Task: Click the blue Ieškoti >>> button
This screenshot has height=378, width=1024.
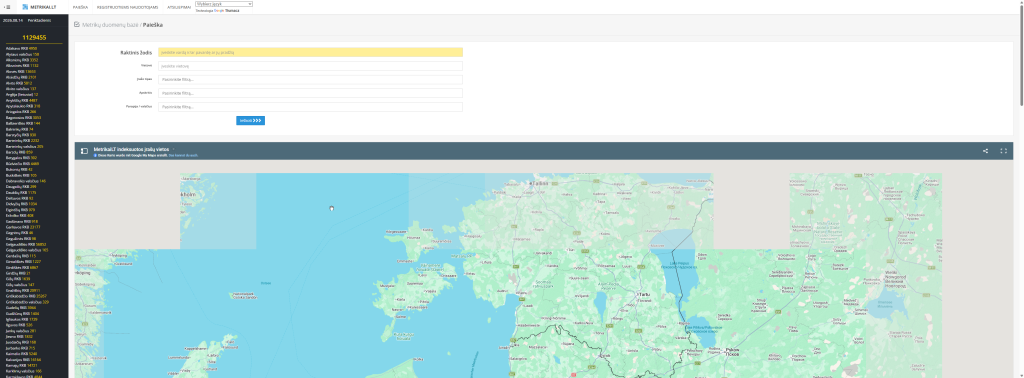Action: click(x=251, y=121)
